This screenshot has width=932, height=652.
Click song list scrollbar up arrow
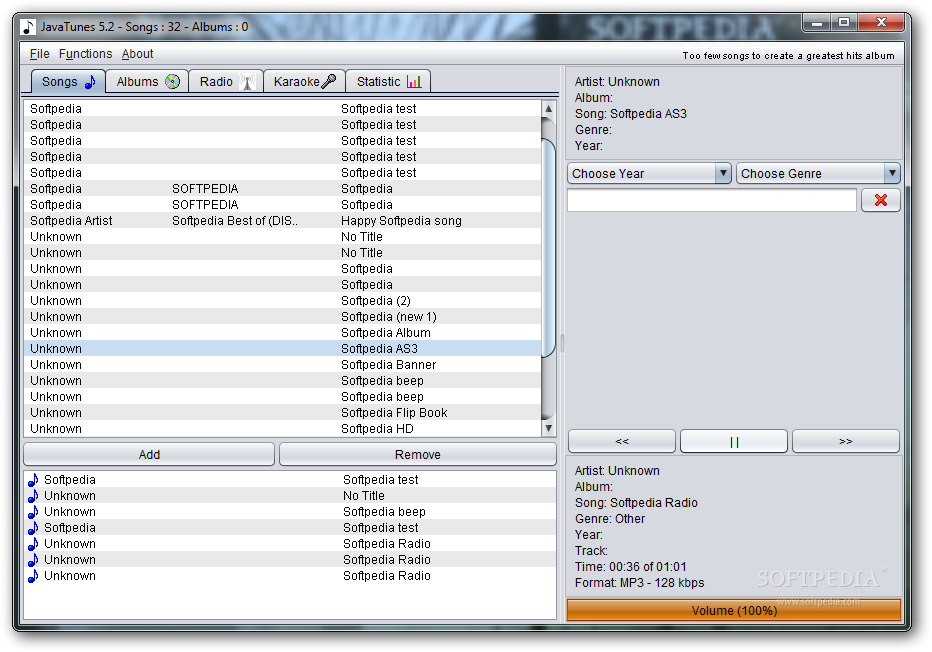point(549,109)
